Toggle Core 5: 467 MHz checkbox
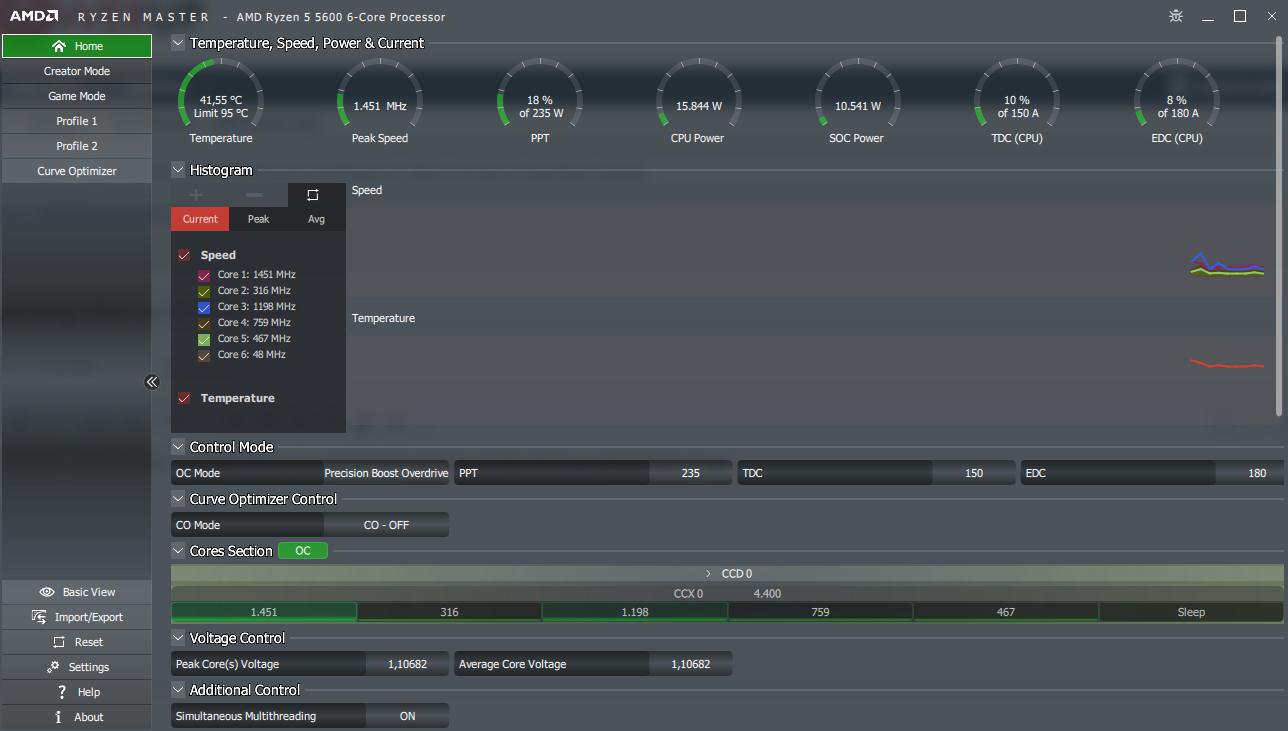The image size is (1288, 731). [204, 339]
